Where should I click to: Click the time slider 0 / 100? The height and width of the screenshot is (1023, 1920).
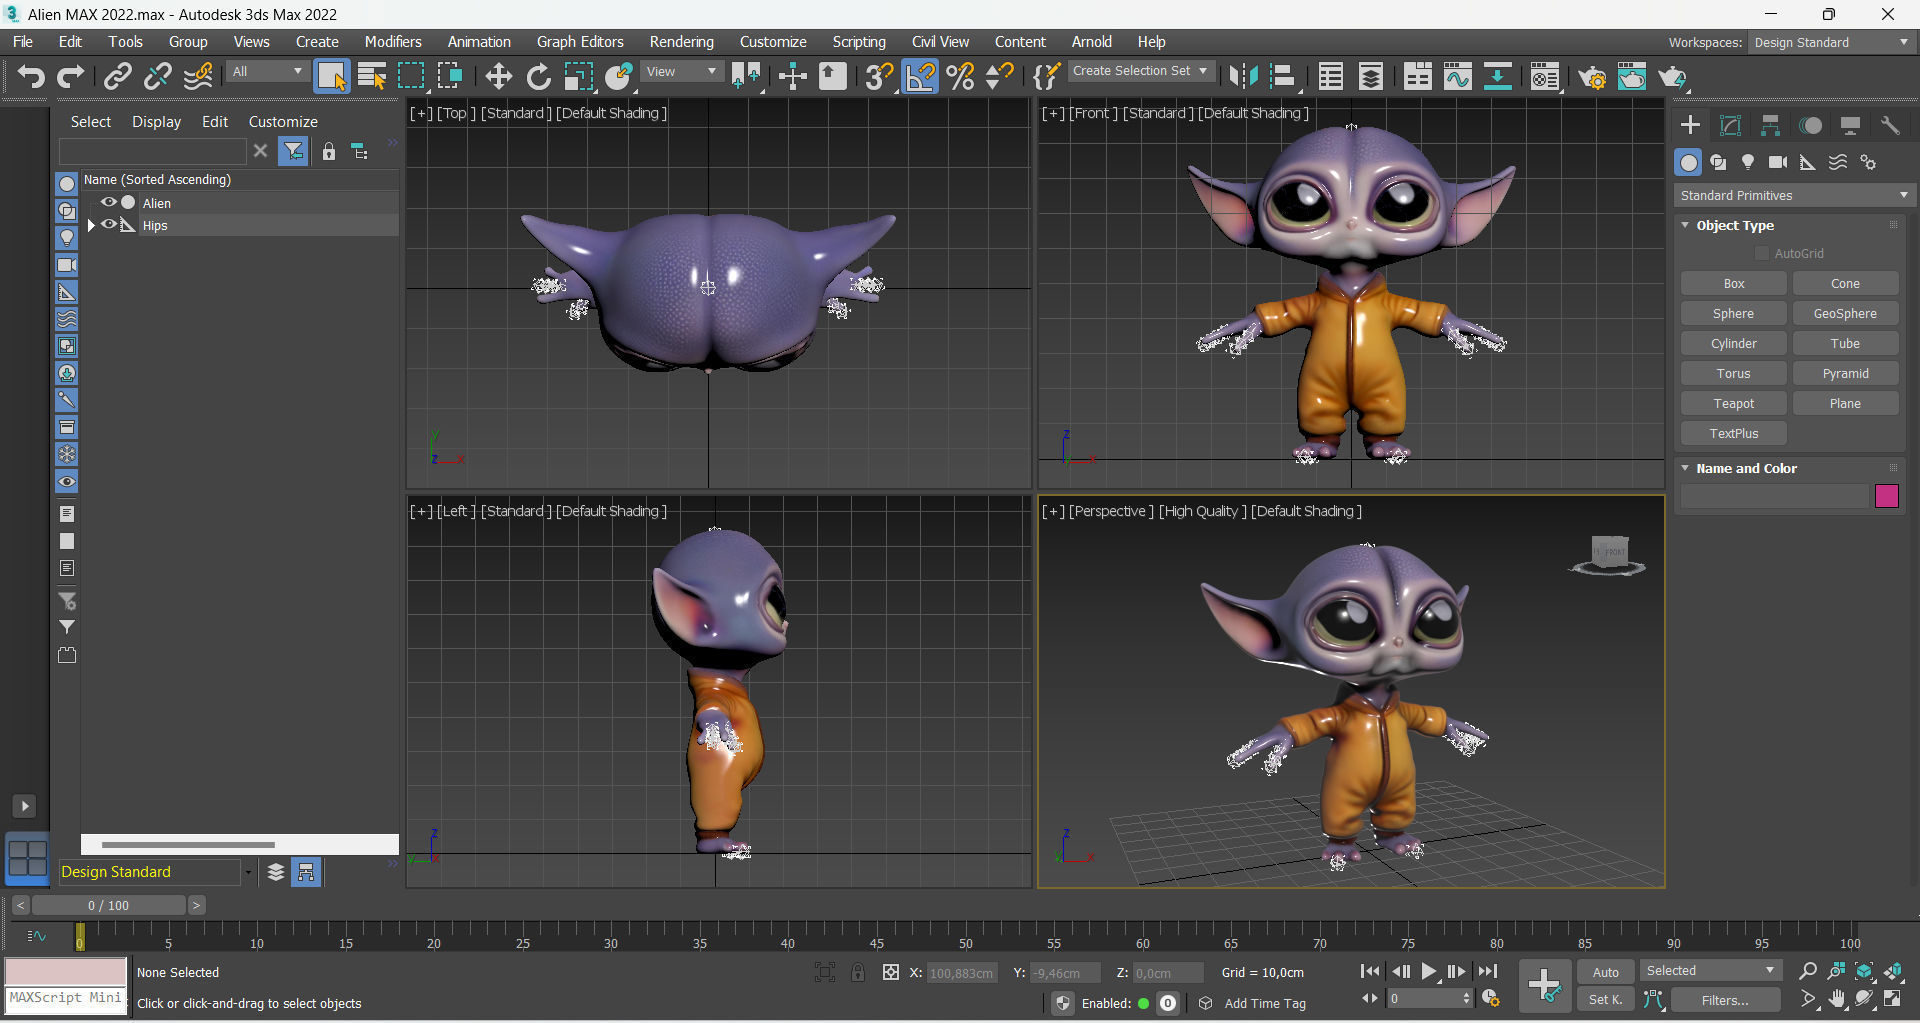click(x=108, y=905)
